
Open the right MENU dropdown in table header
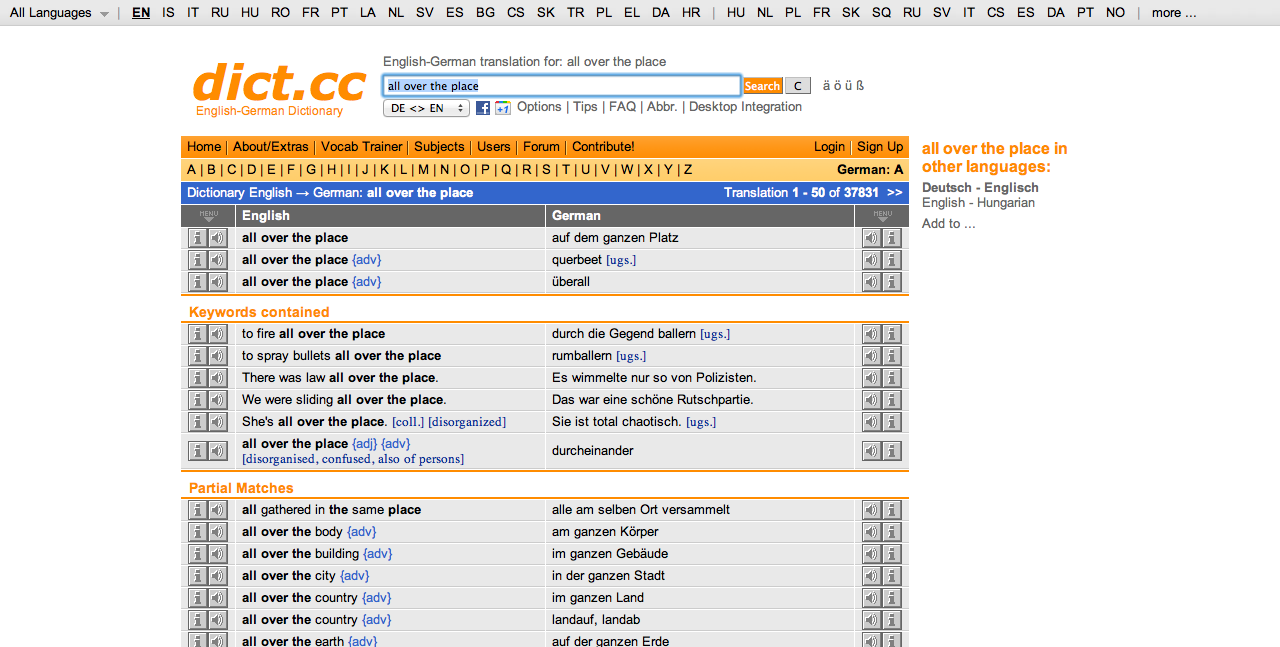[882, 215]
